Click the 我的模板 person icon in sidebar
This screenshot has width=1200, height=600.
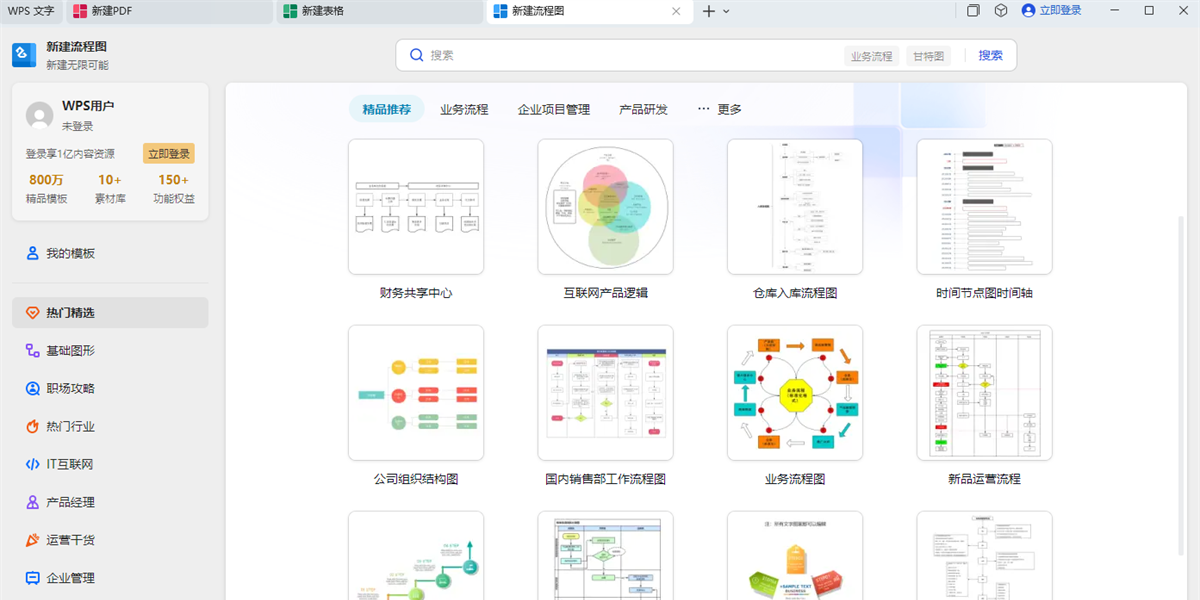(32, 254)
